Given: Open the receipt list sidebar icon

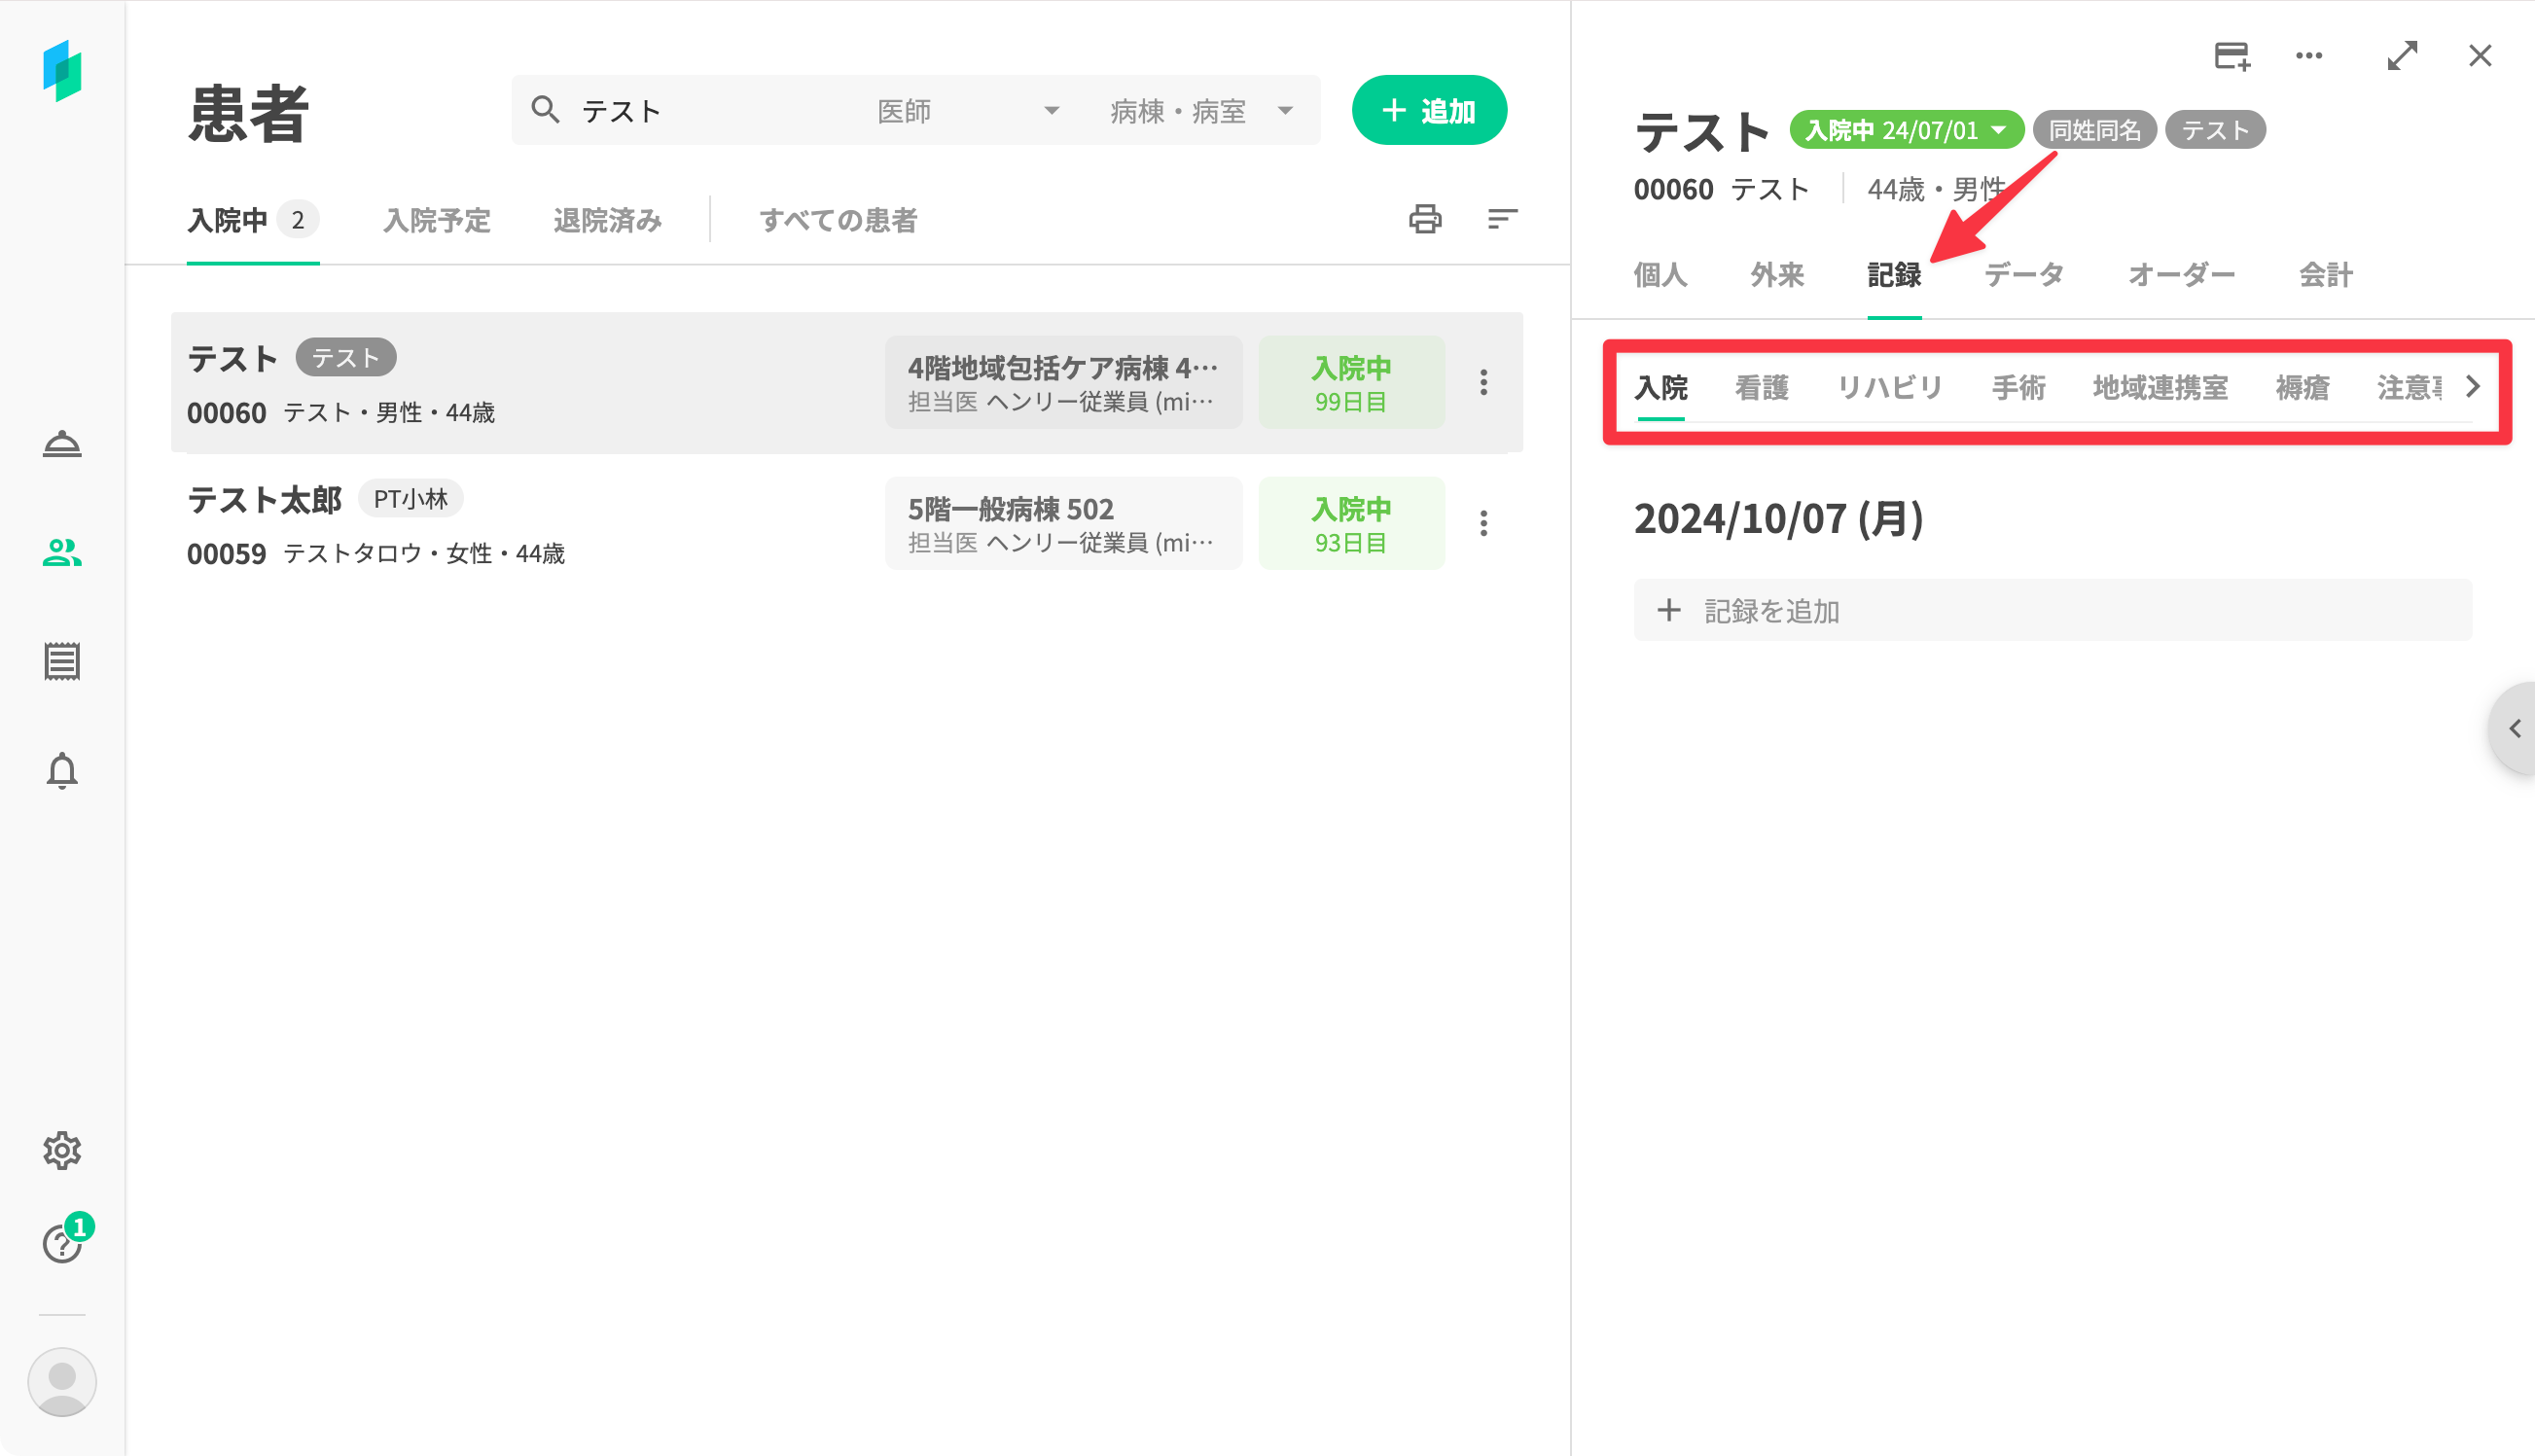Looking at the screenshot, I should click(62, 661).
